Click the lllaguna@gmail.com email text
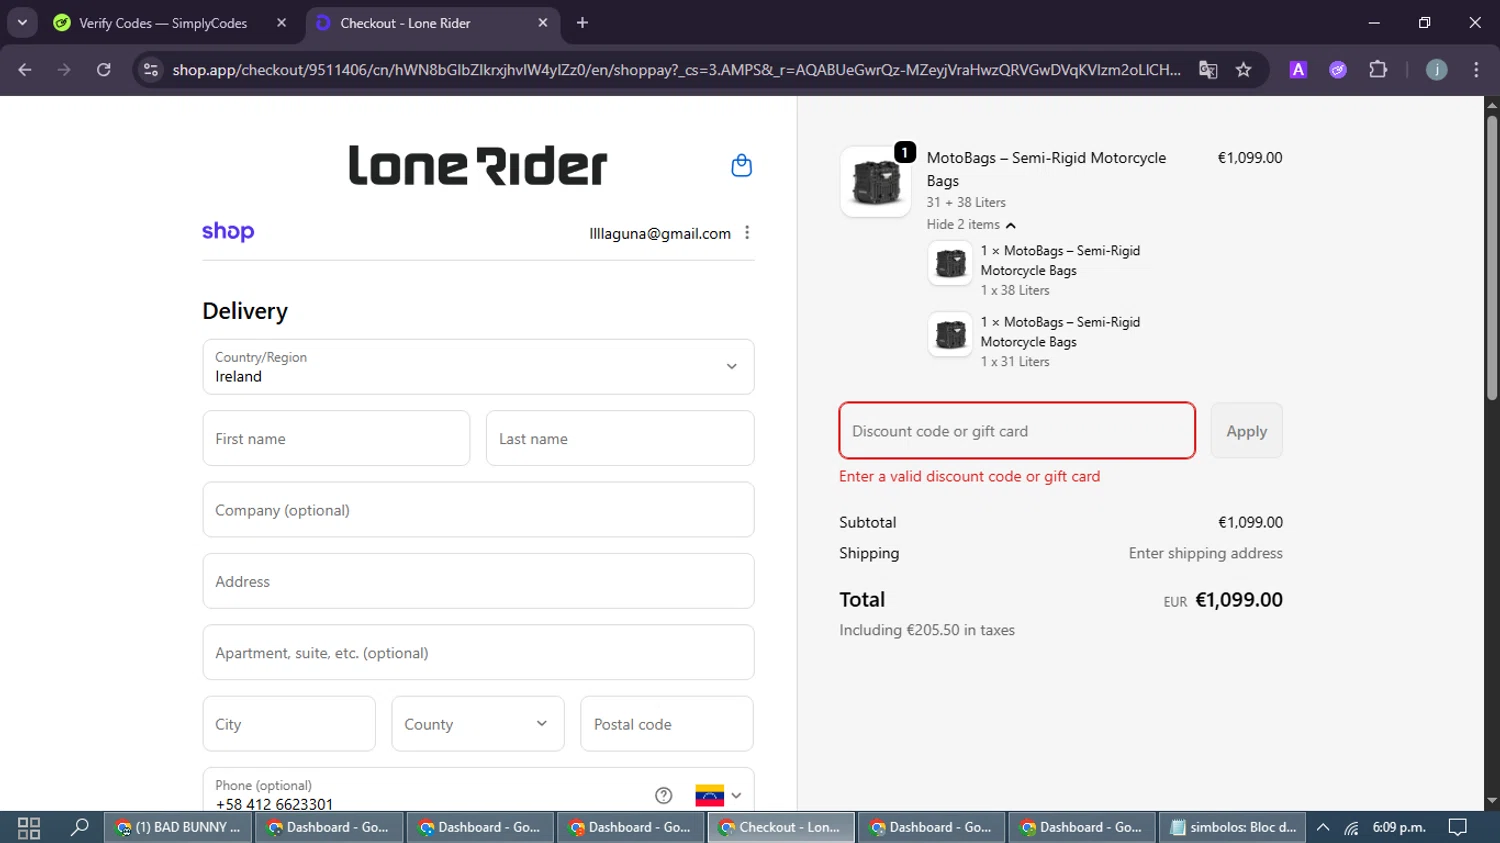Screen dimensions: 1500x843 point(660,234)
